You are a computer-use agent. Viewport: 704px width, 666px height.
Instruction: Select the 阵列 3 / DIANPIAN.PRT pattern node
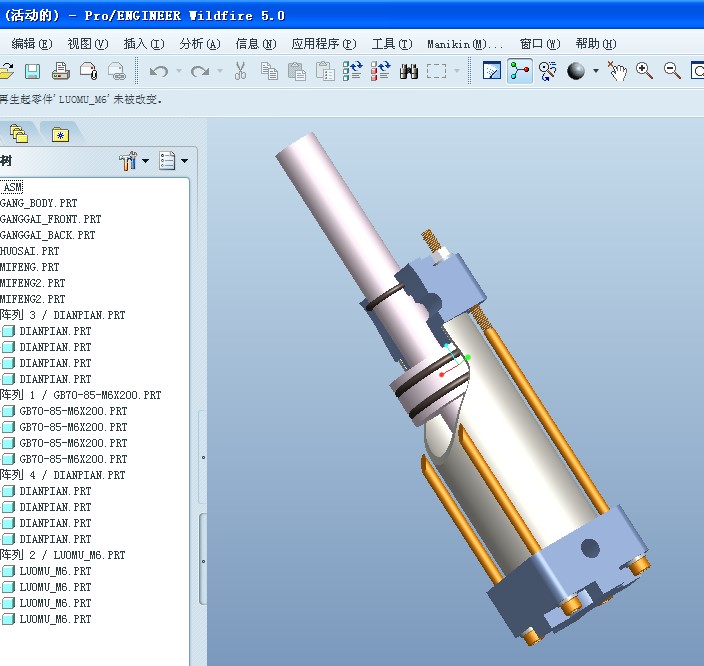tap(62, 315)
